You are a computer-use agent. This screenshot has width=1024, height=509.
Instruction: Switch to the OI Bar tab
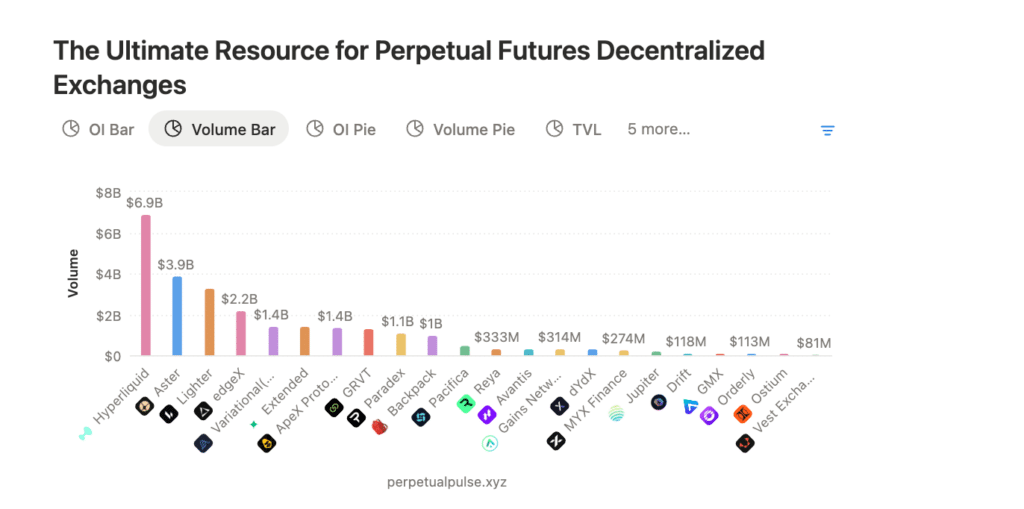point(99,129)
